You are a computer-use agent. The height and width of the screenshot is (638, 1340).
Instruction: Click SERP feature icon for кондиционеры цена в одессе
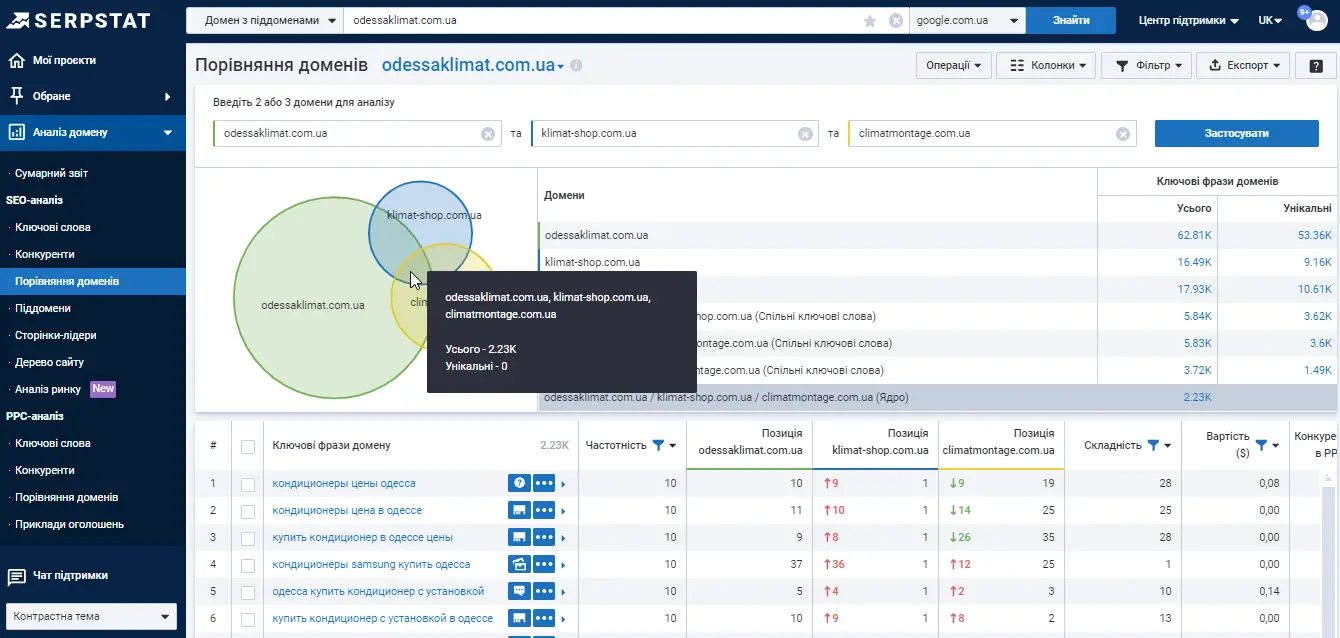pyautogui.click(x=519, y=510)
